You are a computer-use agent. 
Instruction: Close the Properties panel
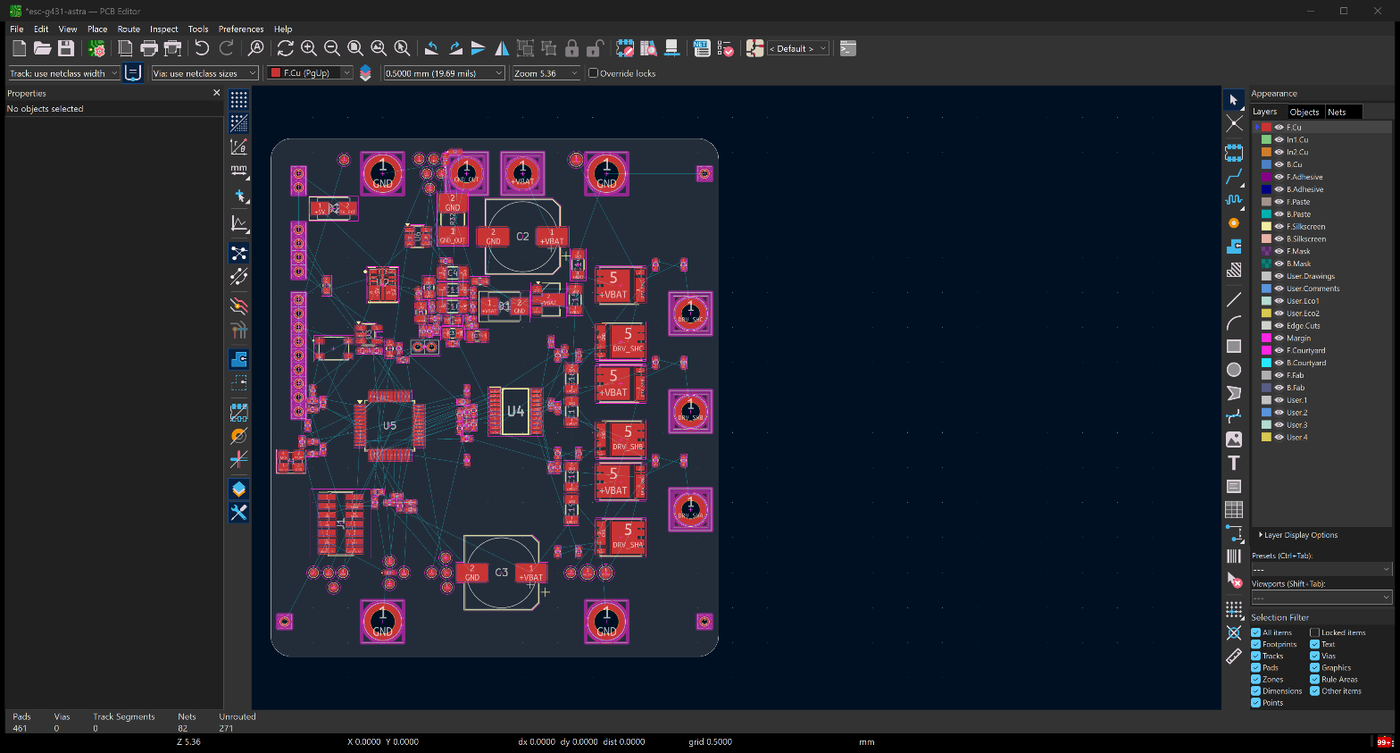click(216, 93)
